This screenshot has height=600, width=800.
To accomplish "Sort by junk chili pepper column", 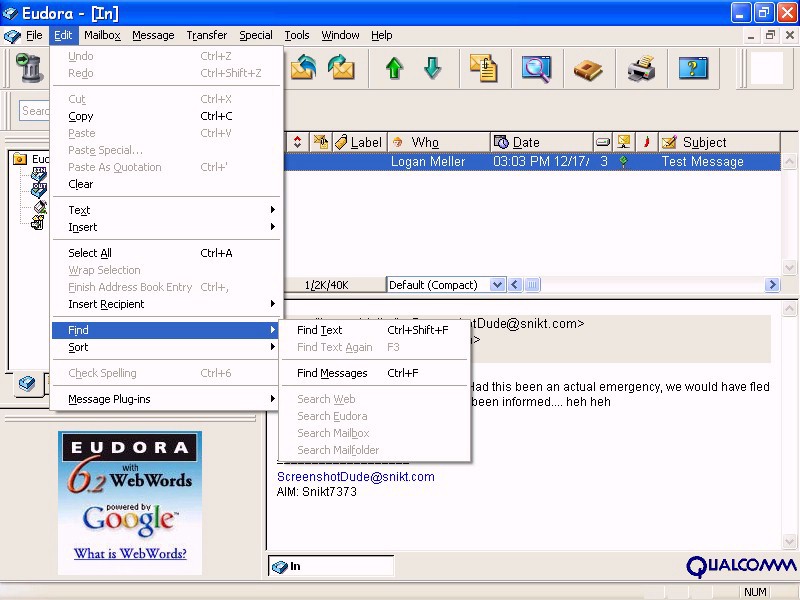I will [646, 142].
